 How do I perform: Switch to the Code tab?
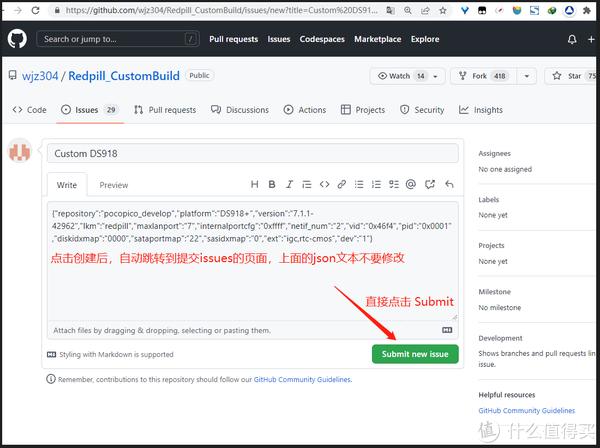coord(29,110)
